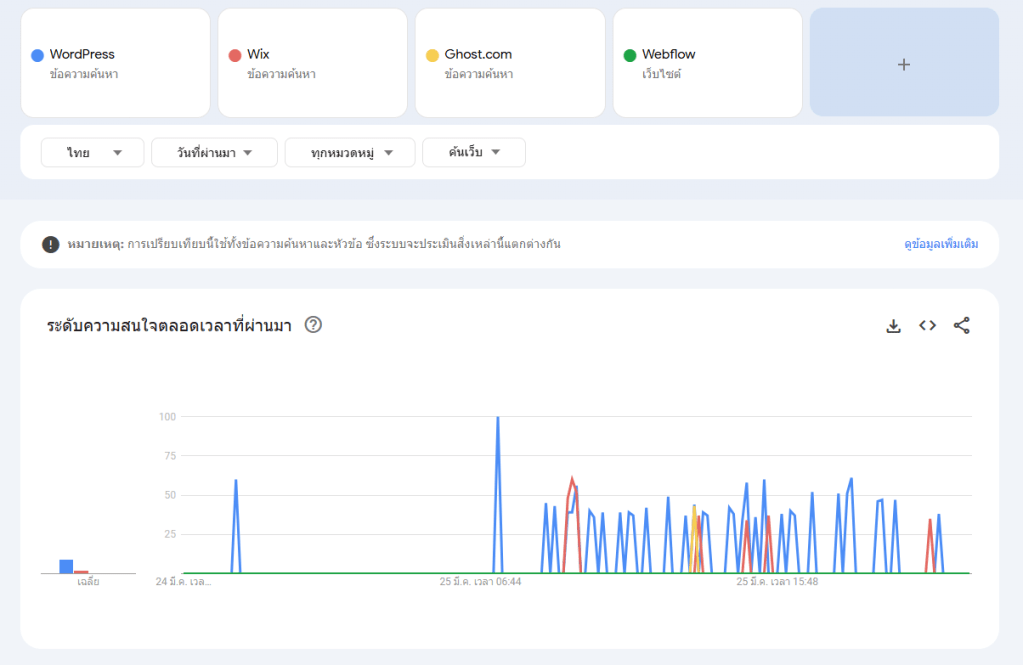Viewport: 1023px width, 665px height.
Task: Click the tallest WordPress peak at 100
Action: point(497,418)
